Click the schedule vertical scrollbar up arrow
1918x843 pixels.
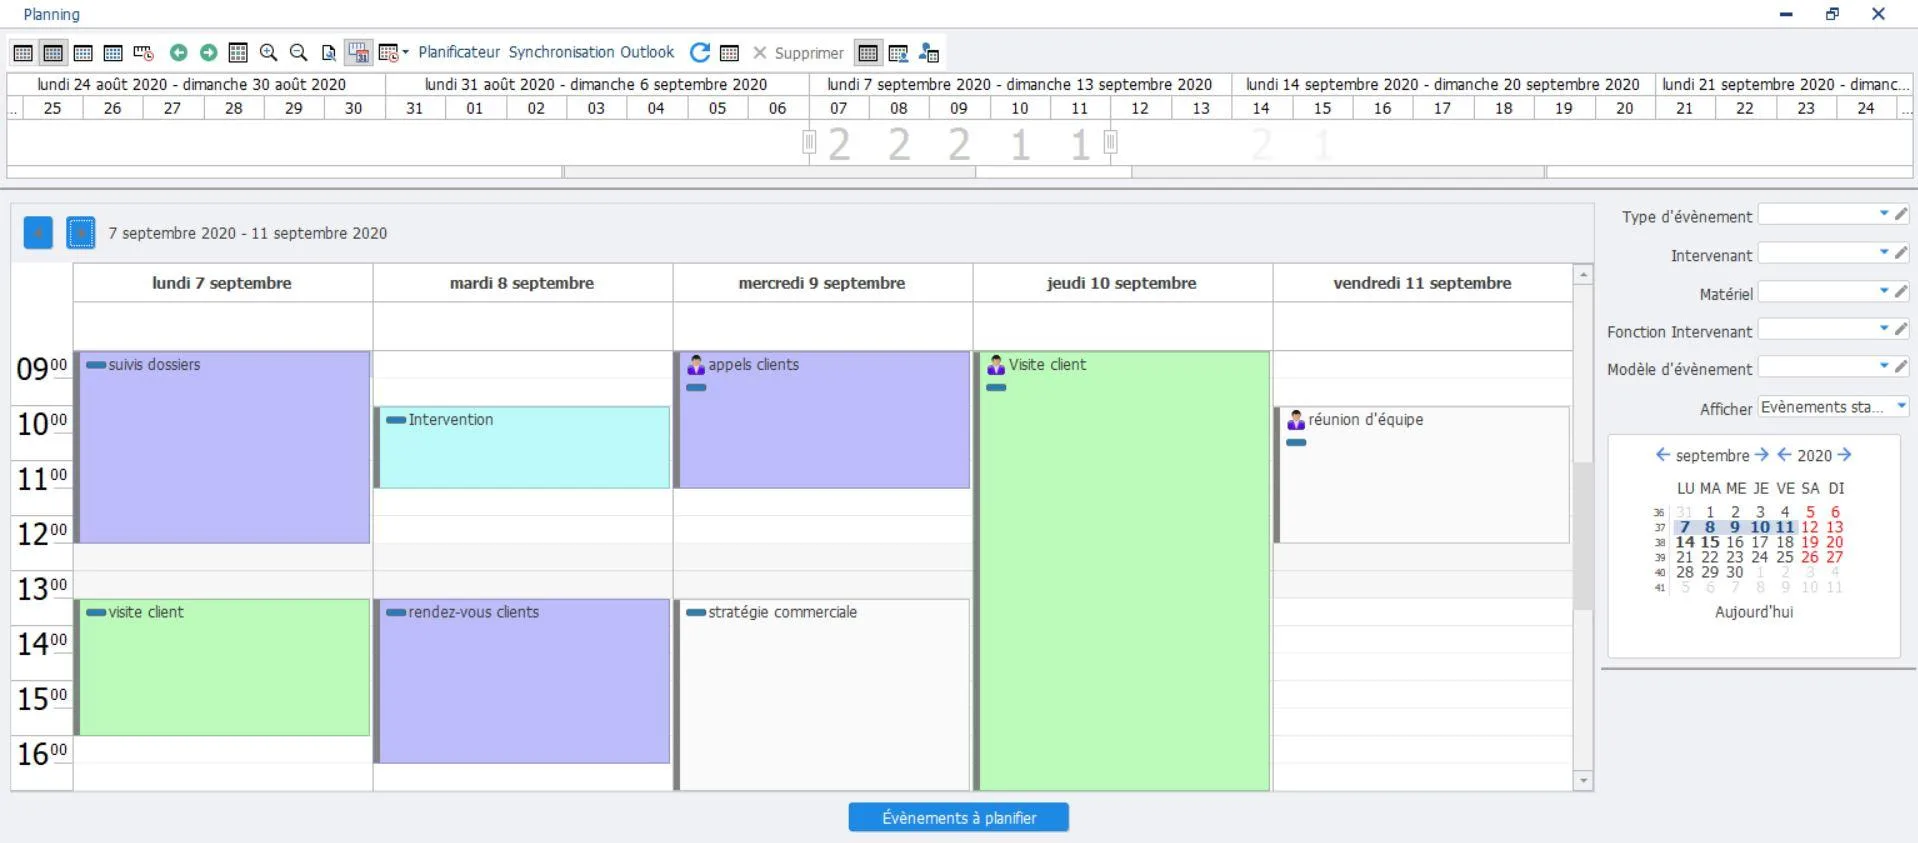(1583, 274)
